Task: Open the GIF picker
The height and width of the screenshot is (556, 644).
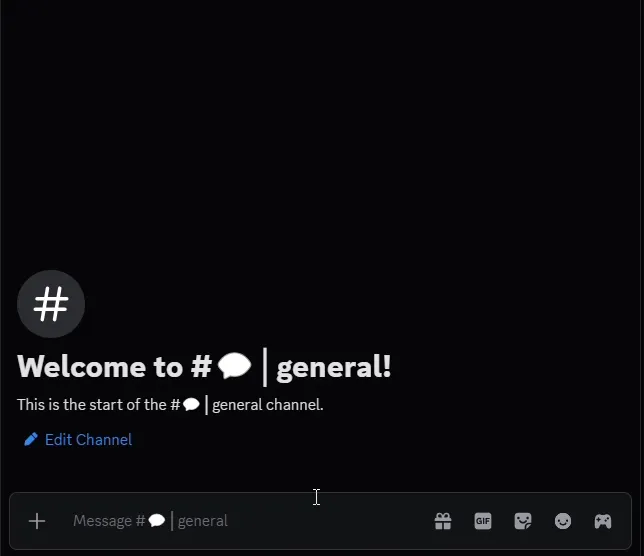Action: pyautogui.click(x=483, y=521)
